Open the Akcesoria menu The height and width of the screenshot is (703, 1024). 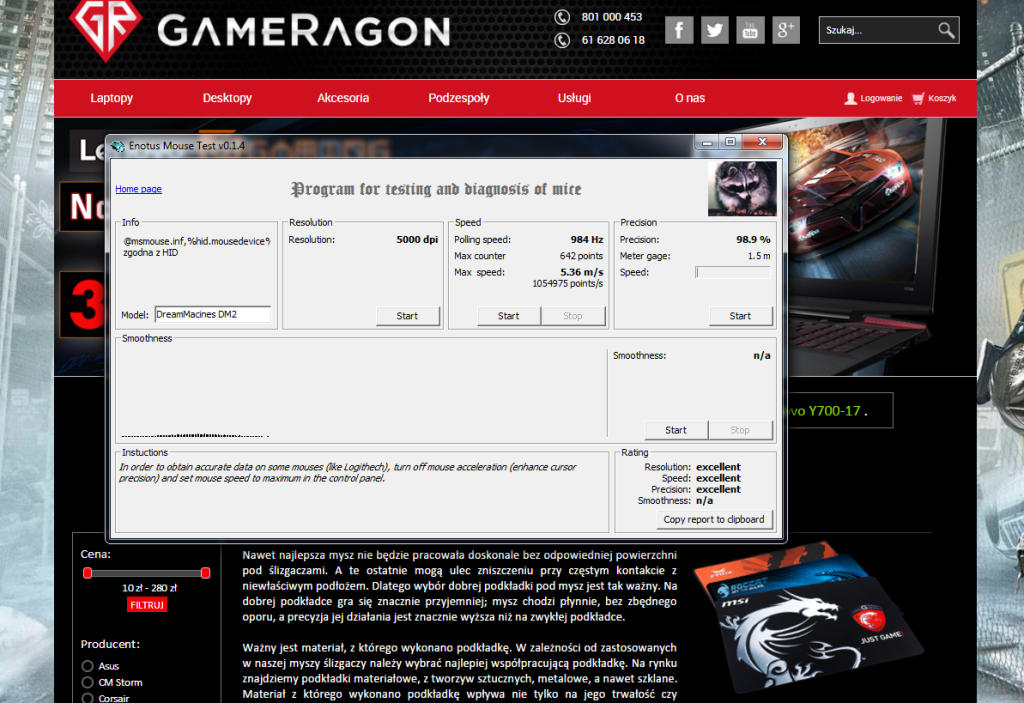point(343,98)
